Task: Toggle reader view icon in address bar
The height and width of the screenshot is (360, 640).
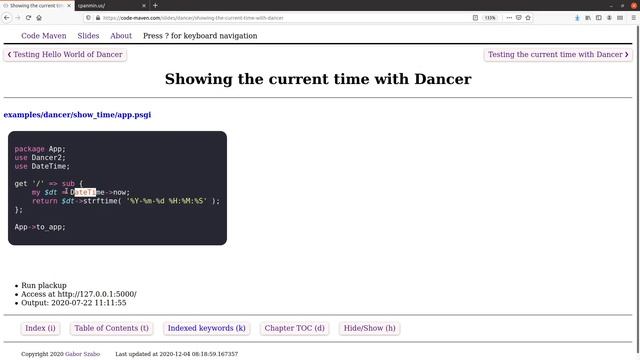Action: [475, 18]
